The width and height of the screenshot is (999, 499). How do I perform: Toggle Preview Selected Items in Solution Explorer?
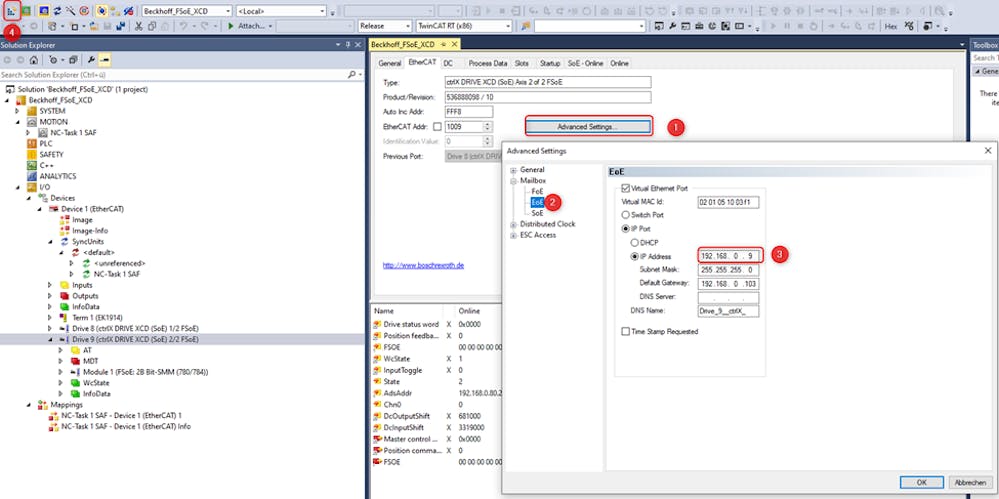(104, 60)
